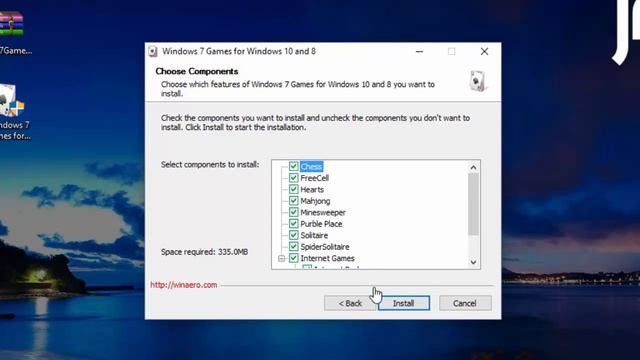Cancel the installer
Viewport: 640px width, 360px height.
(x=465, y=303)
